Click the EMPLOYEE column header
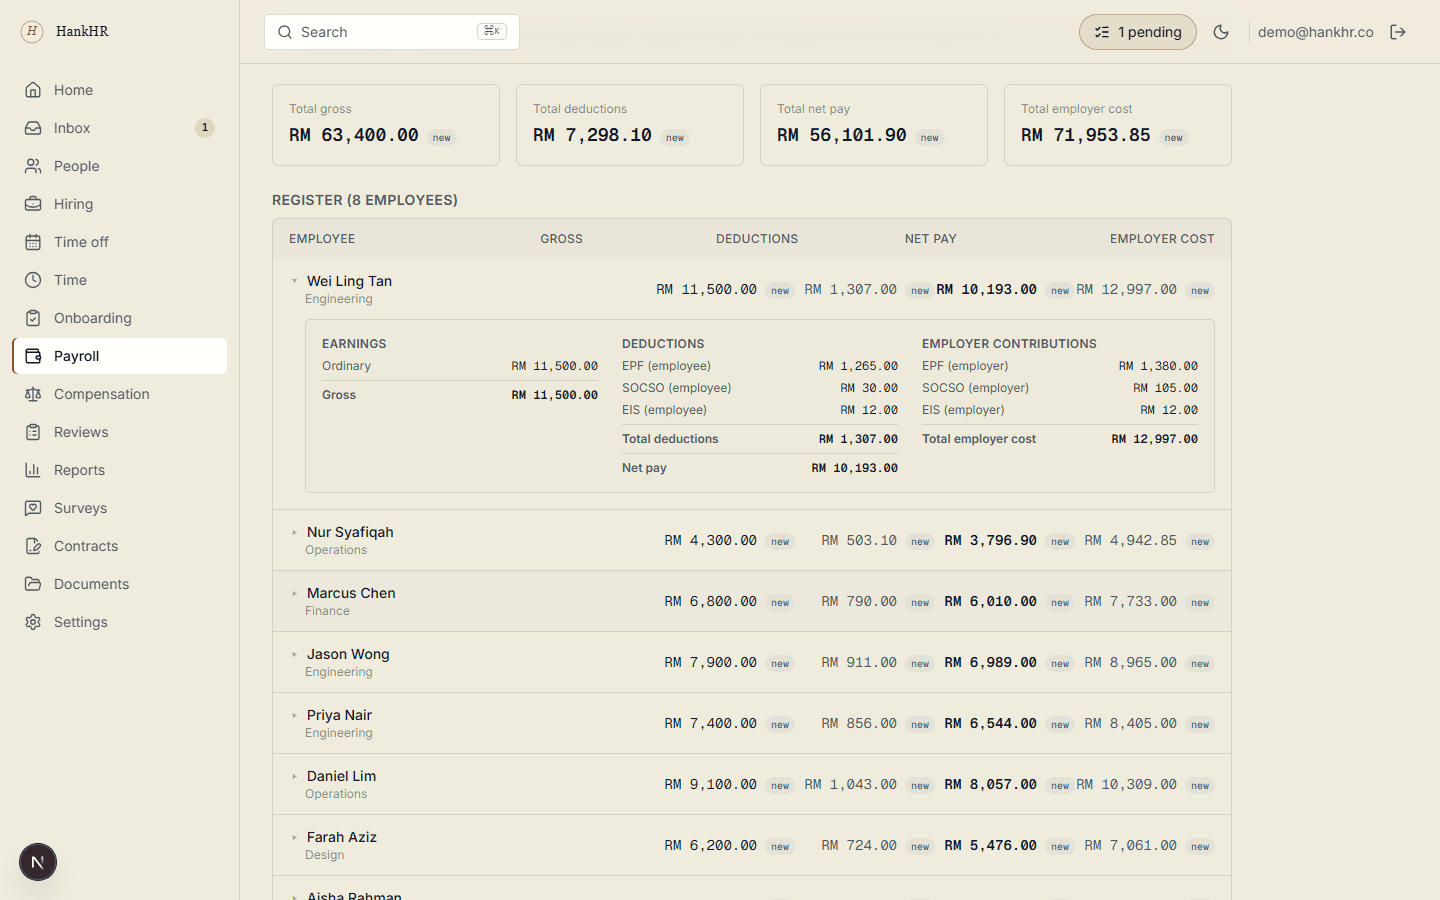Screen dimensions: 1440x900 pyautogui.click(x=322, y=239)
